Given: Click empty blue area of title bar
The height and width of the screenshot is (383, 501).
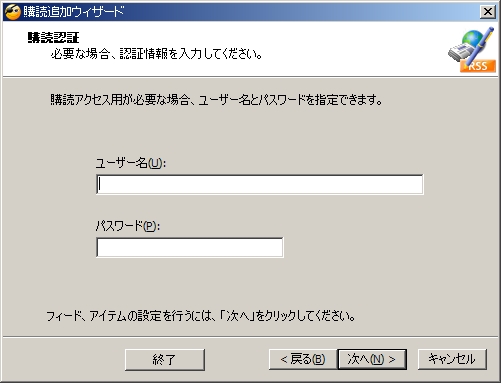Looking at the screenshot, I should [300, 12].
